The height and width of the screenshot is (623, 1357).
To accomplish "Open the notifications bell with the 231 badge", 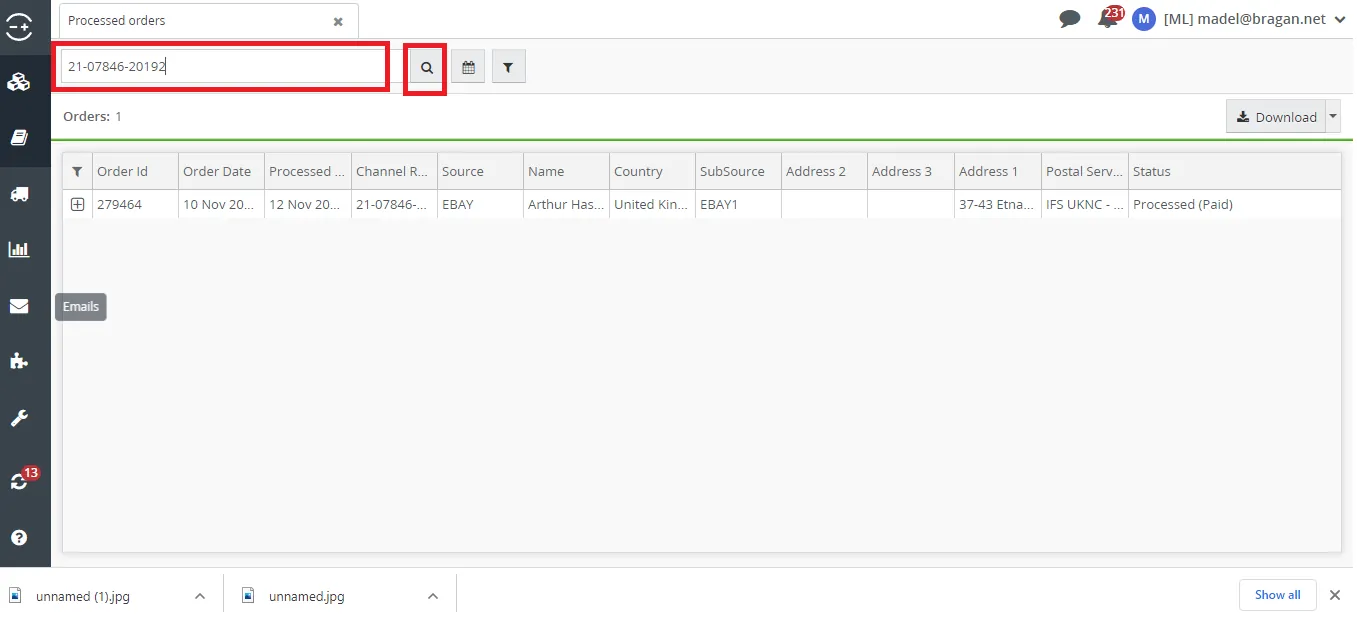I will point(1107,19).
